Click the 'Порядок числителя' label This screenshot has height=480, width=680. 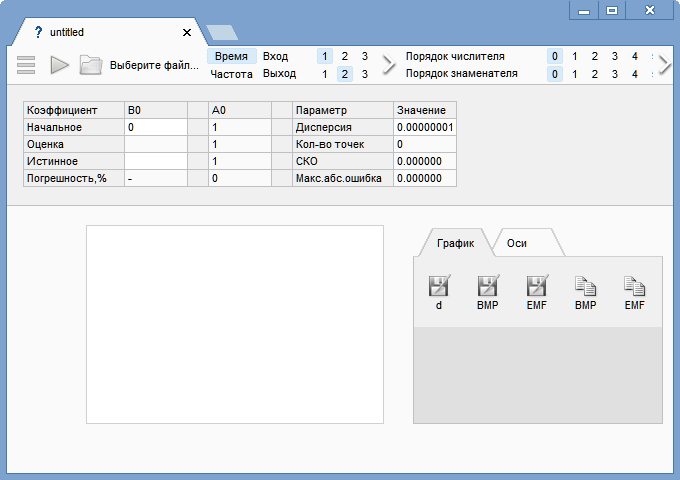[455, 56]
